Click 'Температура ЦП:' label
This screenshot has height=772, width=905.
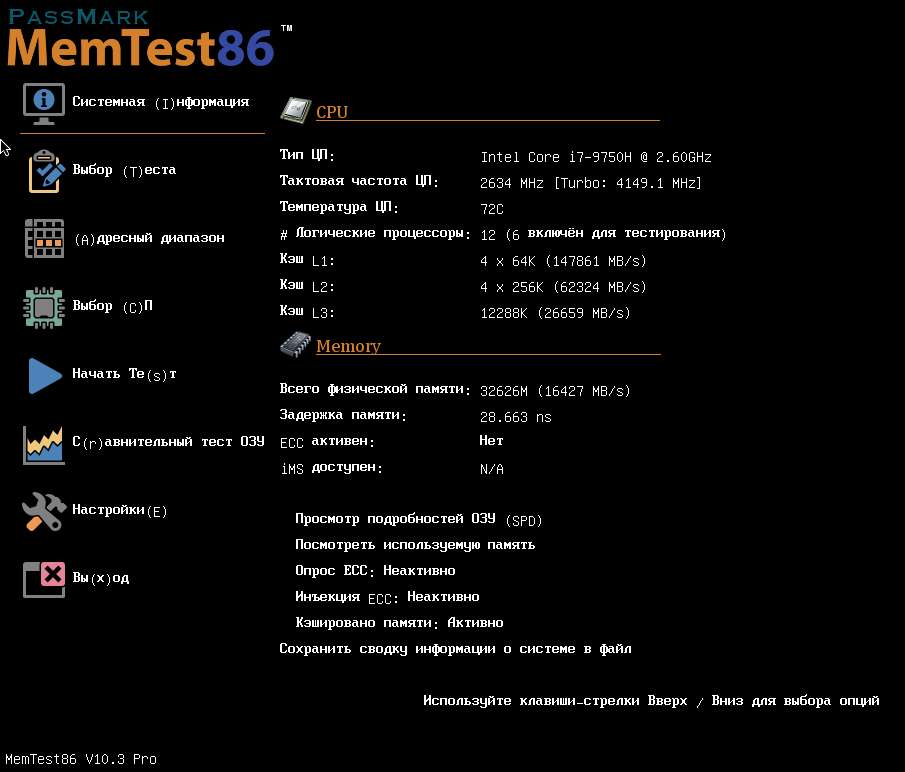click(339, 207)
